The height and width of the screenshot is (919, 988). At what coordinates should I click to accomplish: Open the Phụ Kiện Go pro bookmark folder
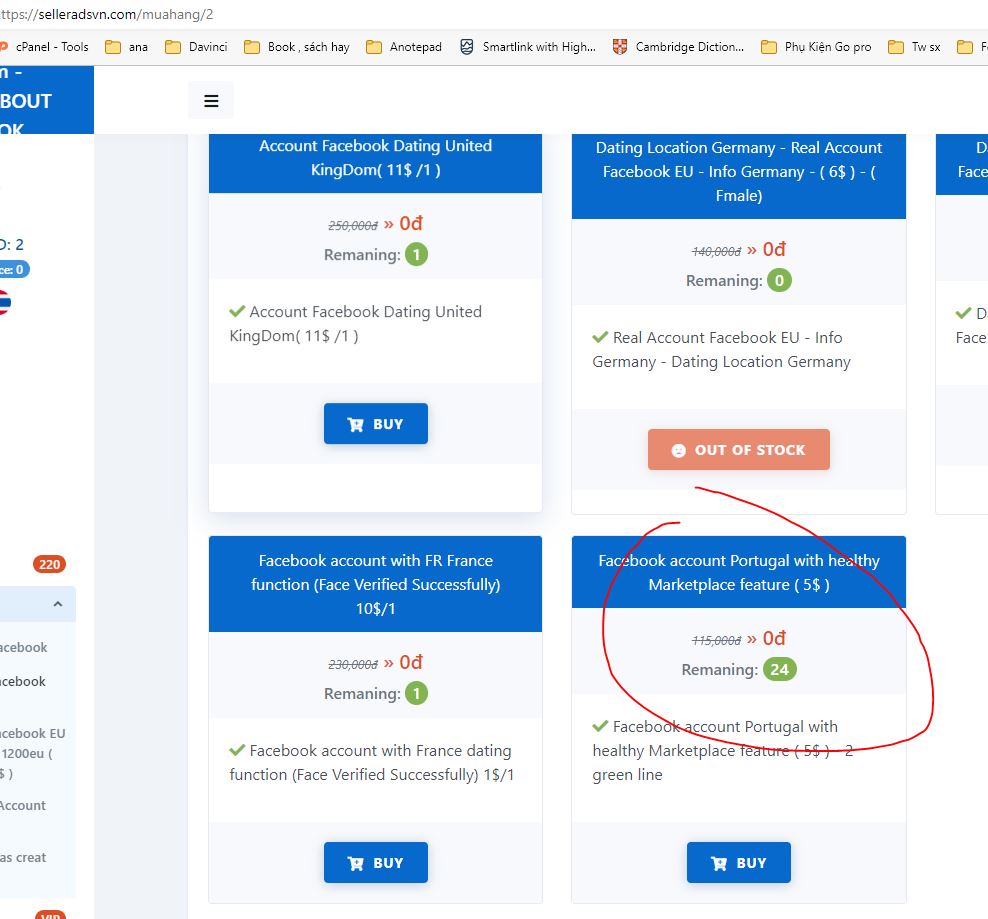click(x=816, y=47)
